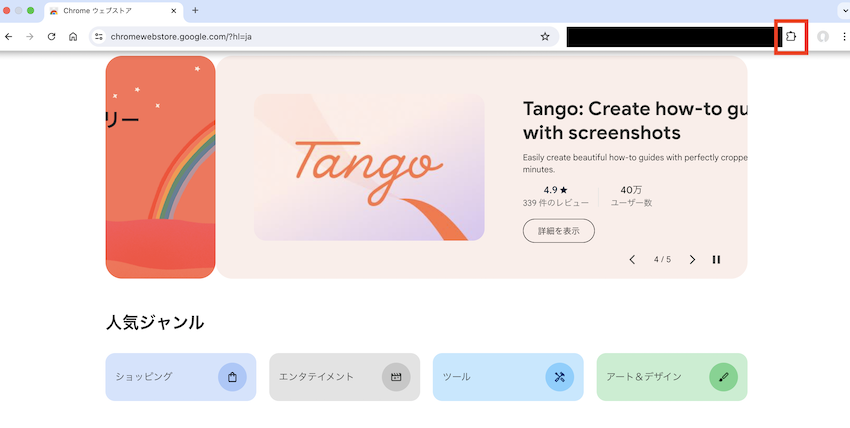The image size is (850, 428).
Task: Click the entertainment clapperboard icon
Action: click(396, 377)
